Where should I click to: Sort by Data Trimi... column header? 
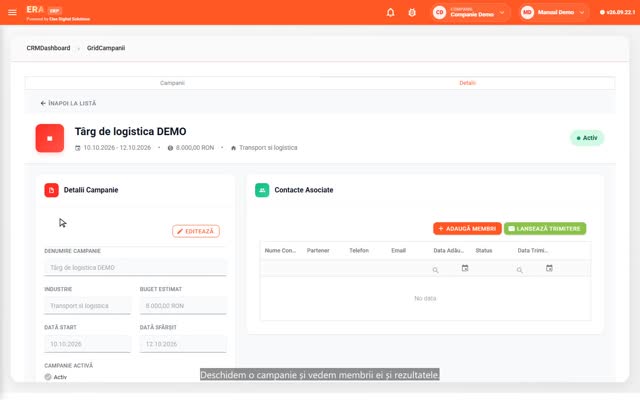tap(533, 250)
